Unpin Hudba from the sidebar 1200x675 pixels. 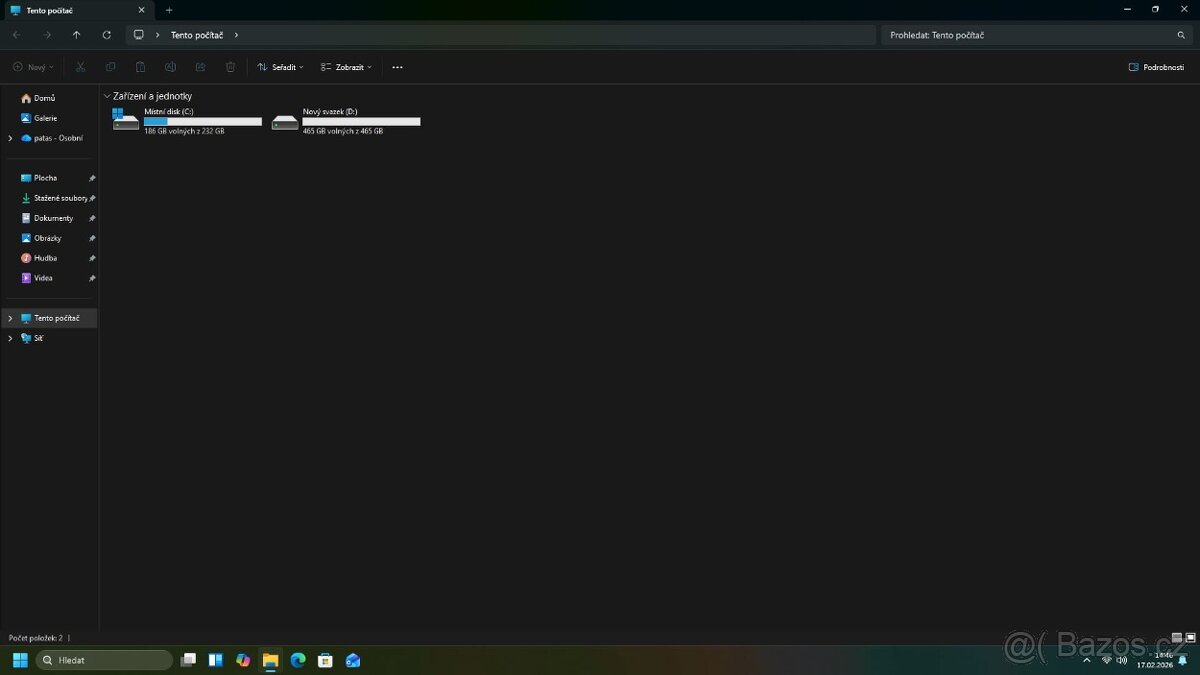(x=91, y=258)
